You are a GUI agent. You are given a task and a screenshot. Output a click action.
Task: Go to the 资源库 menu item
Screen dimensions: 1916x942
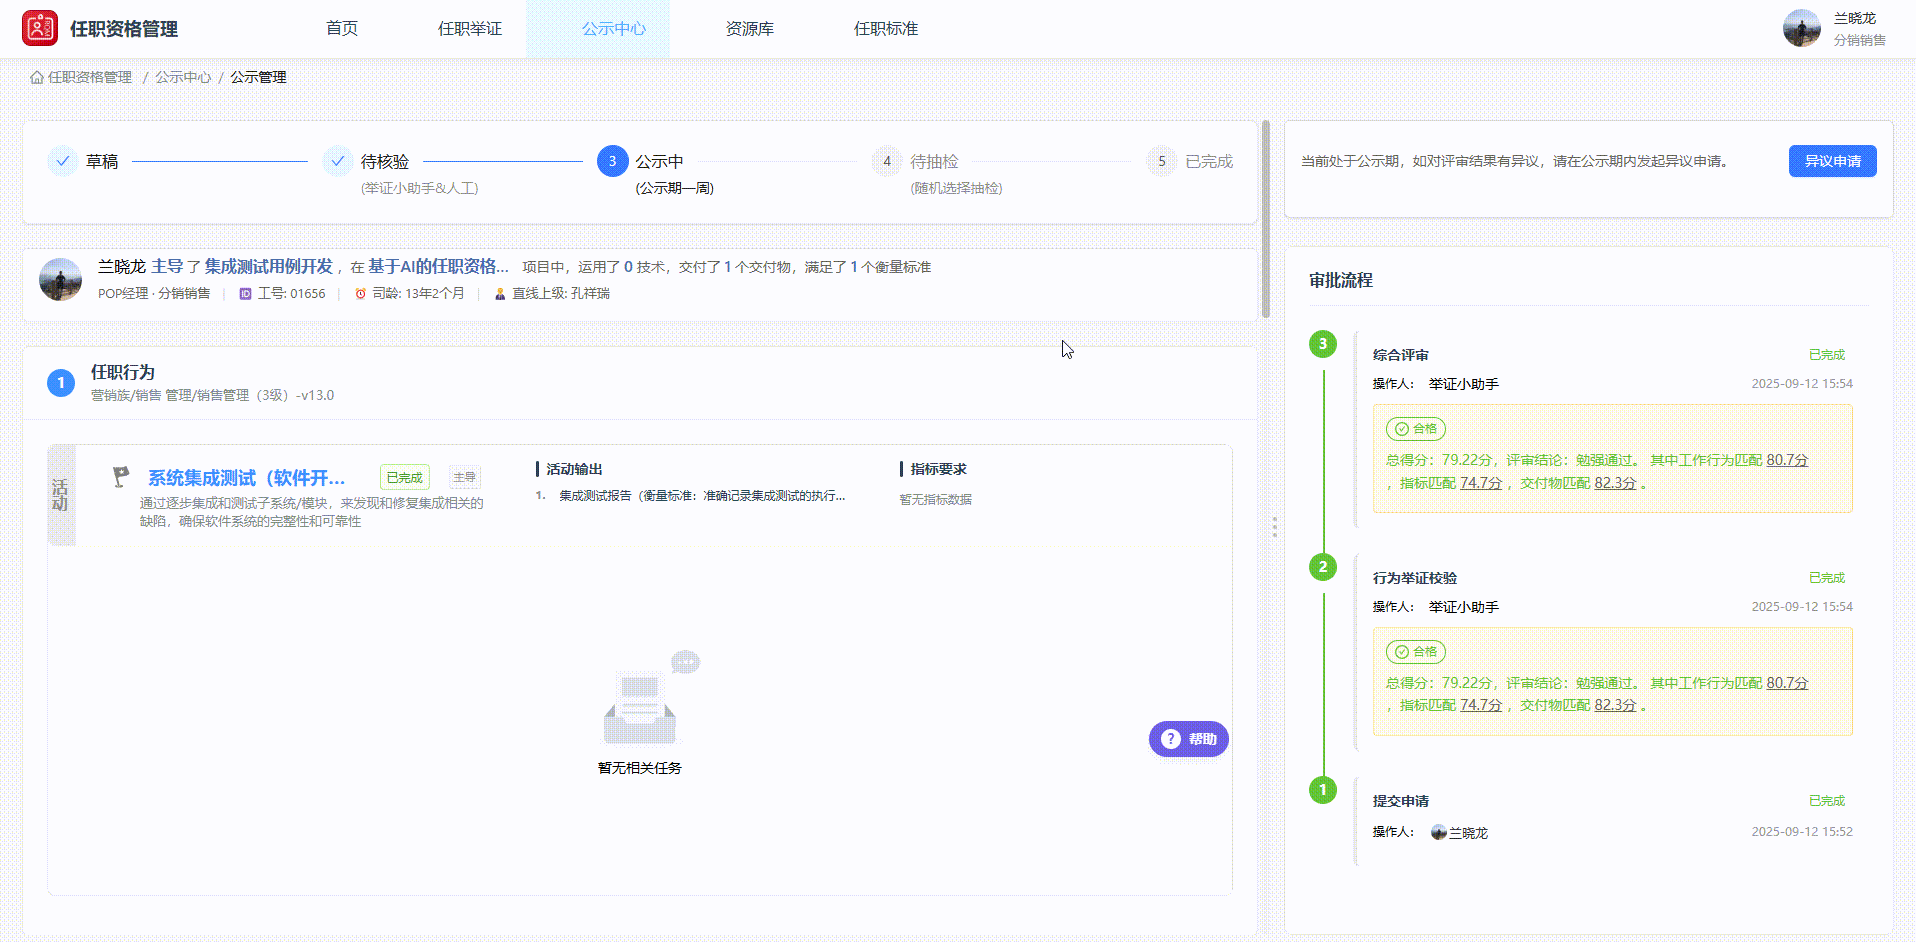click(x=749, y=28)
